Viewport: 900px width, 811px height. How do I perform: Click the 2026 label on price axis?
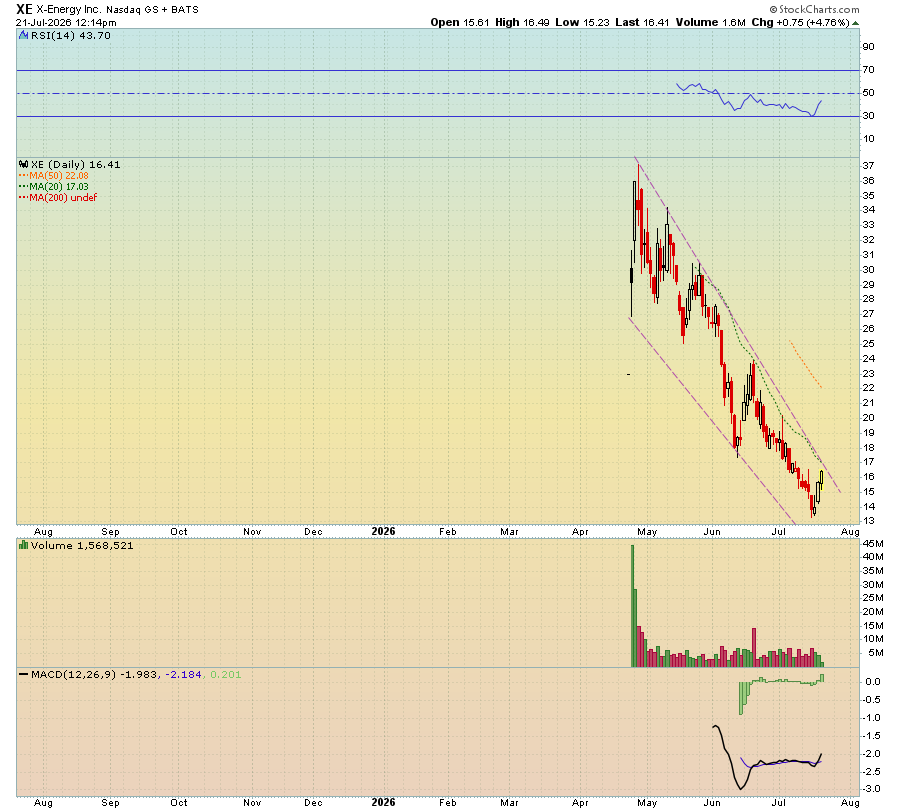click(x=383, y=531)
